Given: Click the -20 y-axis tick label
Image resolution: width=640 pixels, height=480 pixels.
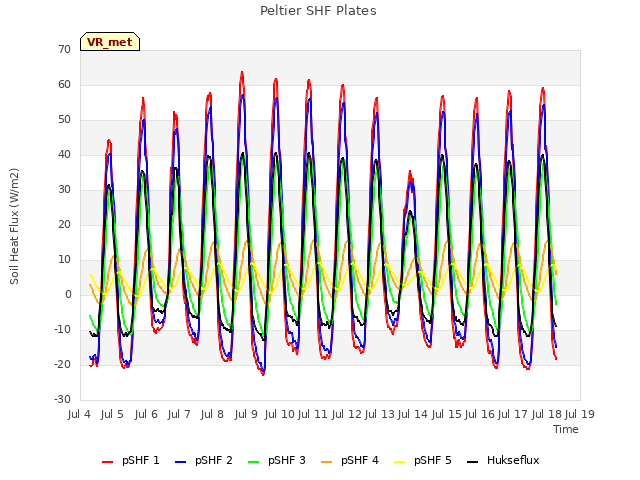Looking at the screenshot, I should (x=62, y=364).
